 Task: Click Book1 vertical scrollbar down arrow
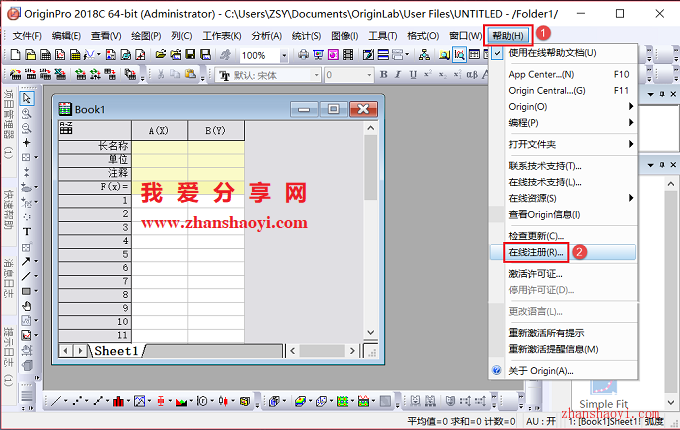click(x=370, y=332)
